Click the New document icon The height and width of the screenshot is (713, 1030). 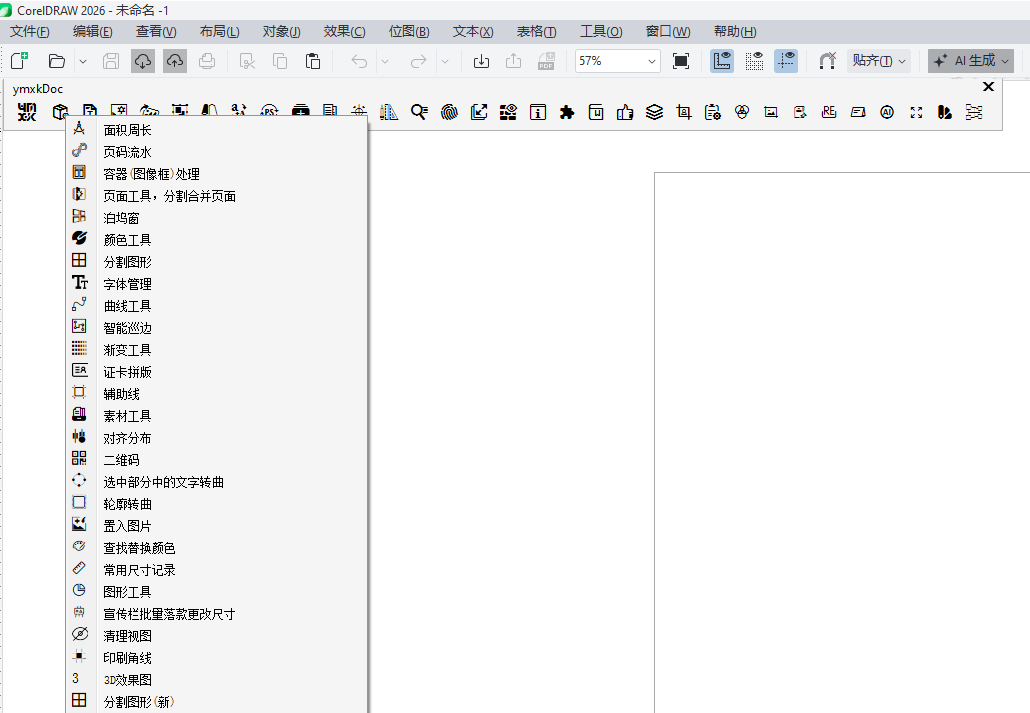tap(20, 61)
